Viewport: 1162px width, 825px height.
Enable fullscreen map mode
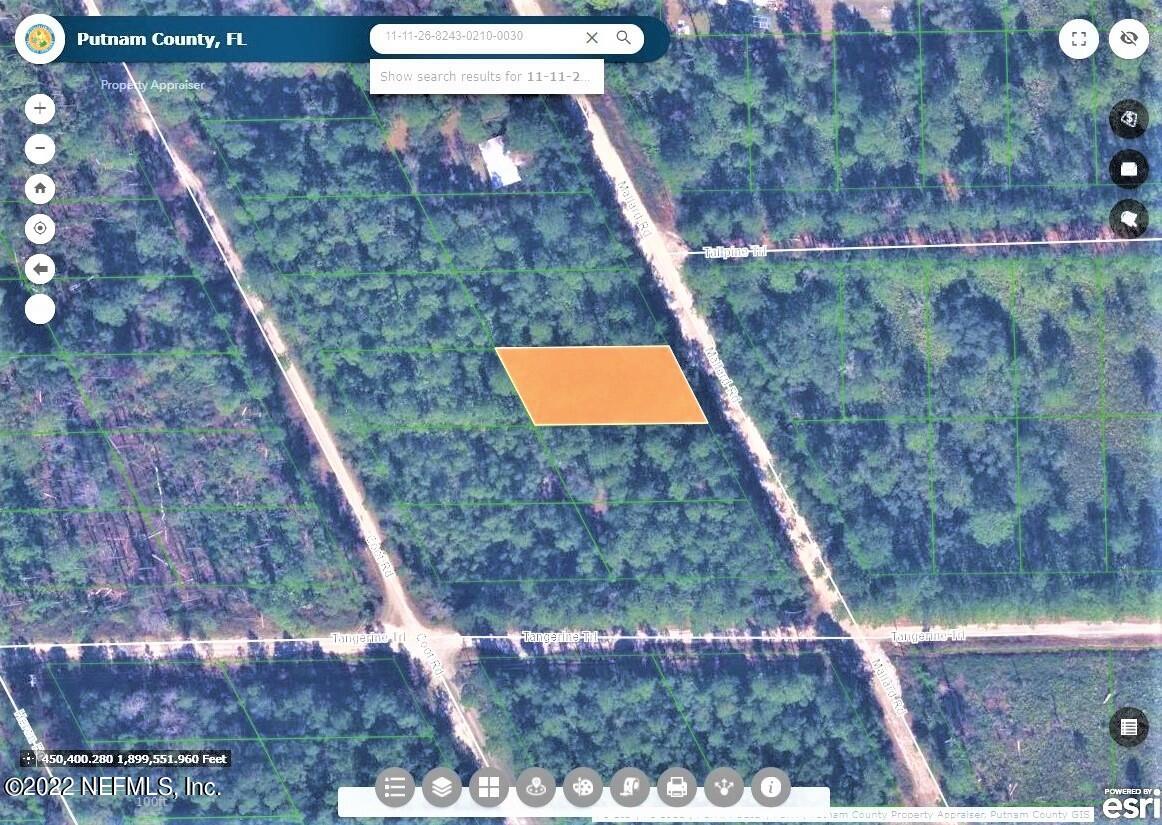pyautogui.click(x=1079, y=38)
